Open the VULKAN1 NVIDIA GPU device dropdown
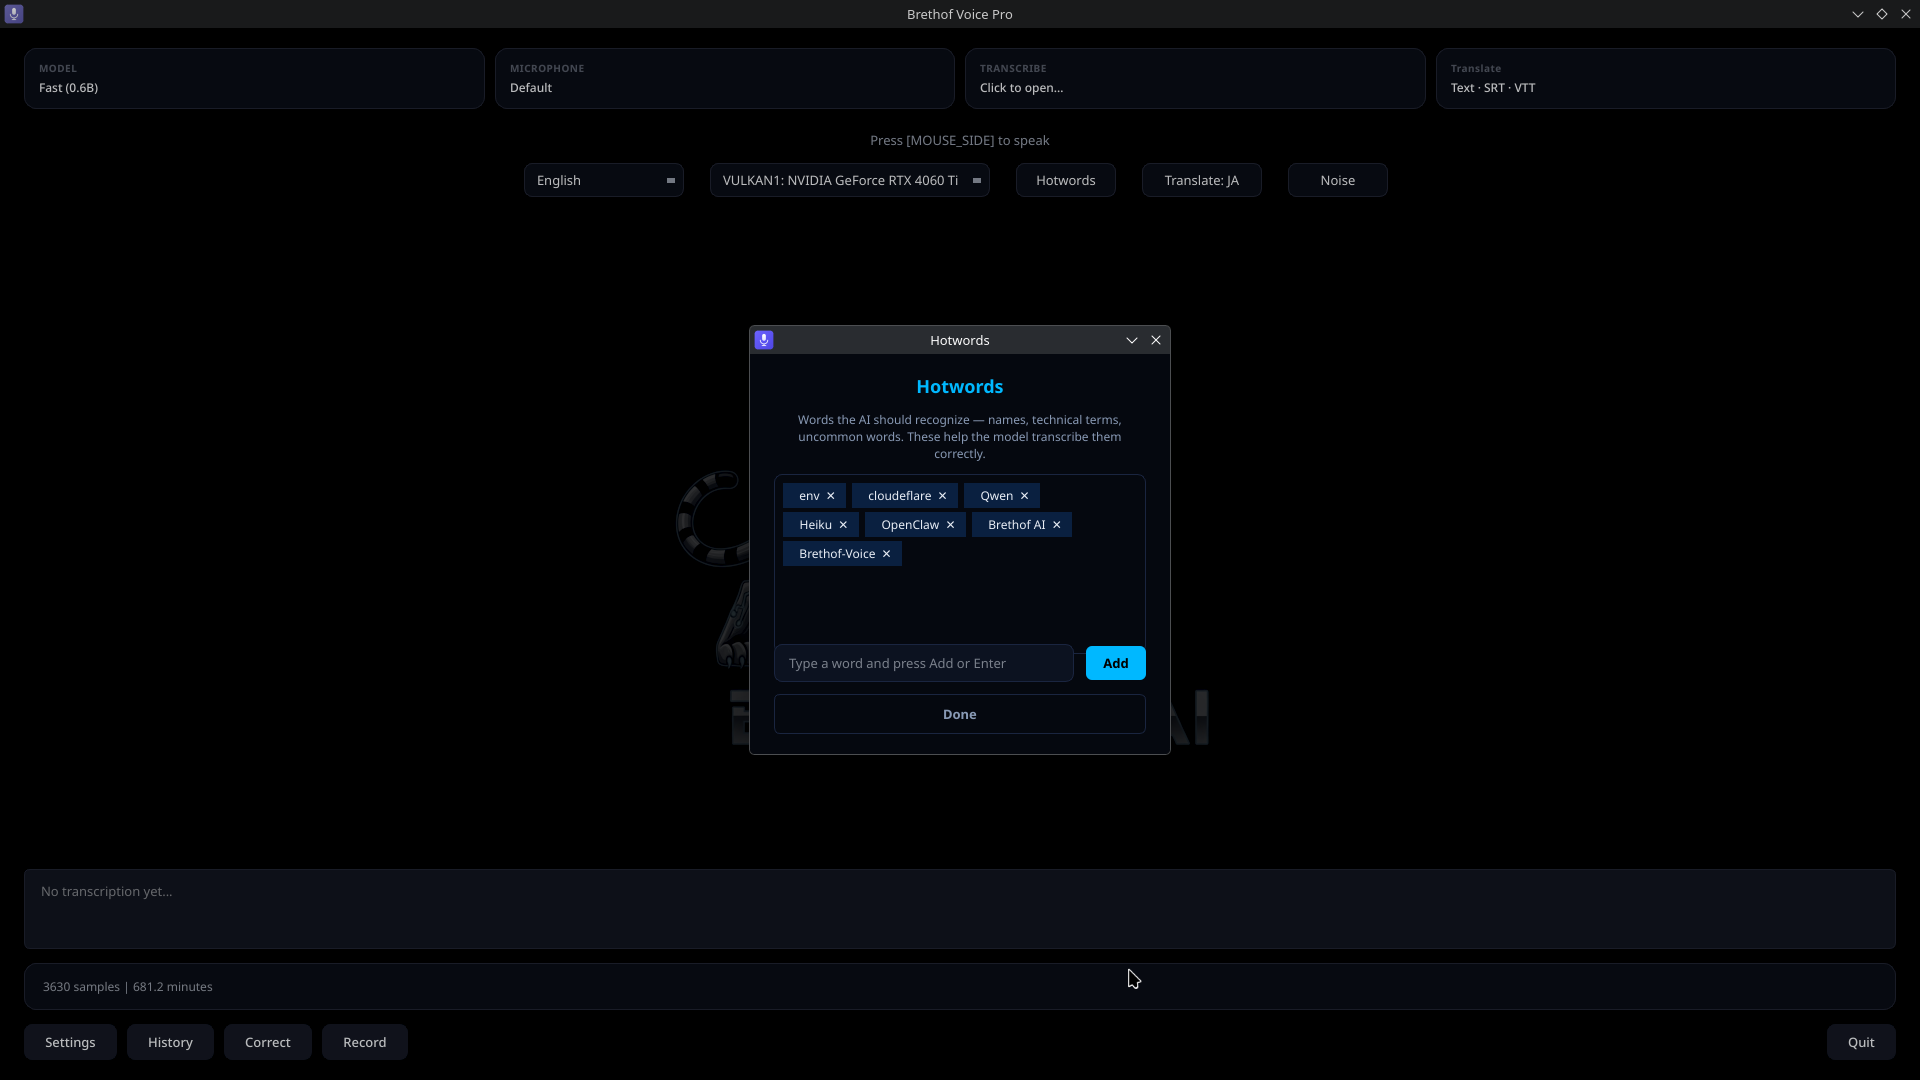The image size is (1920, 1080). click(x=850, y=180)
